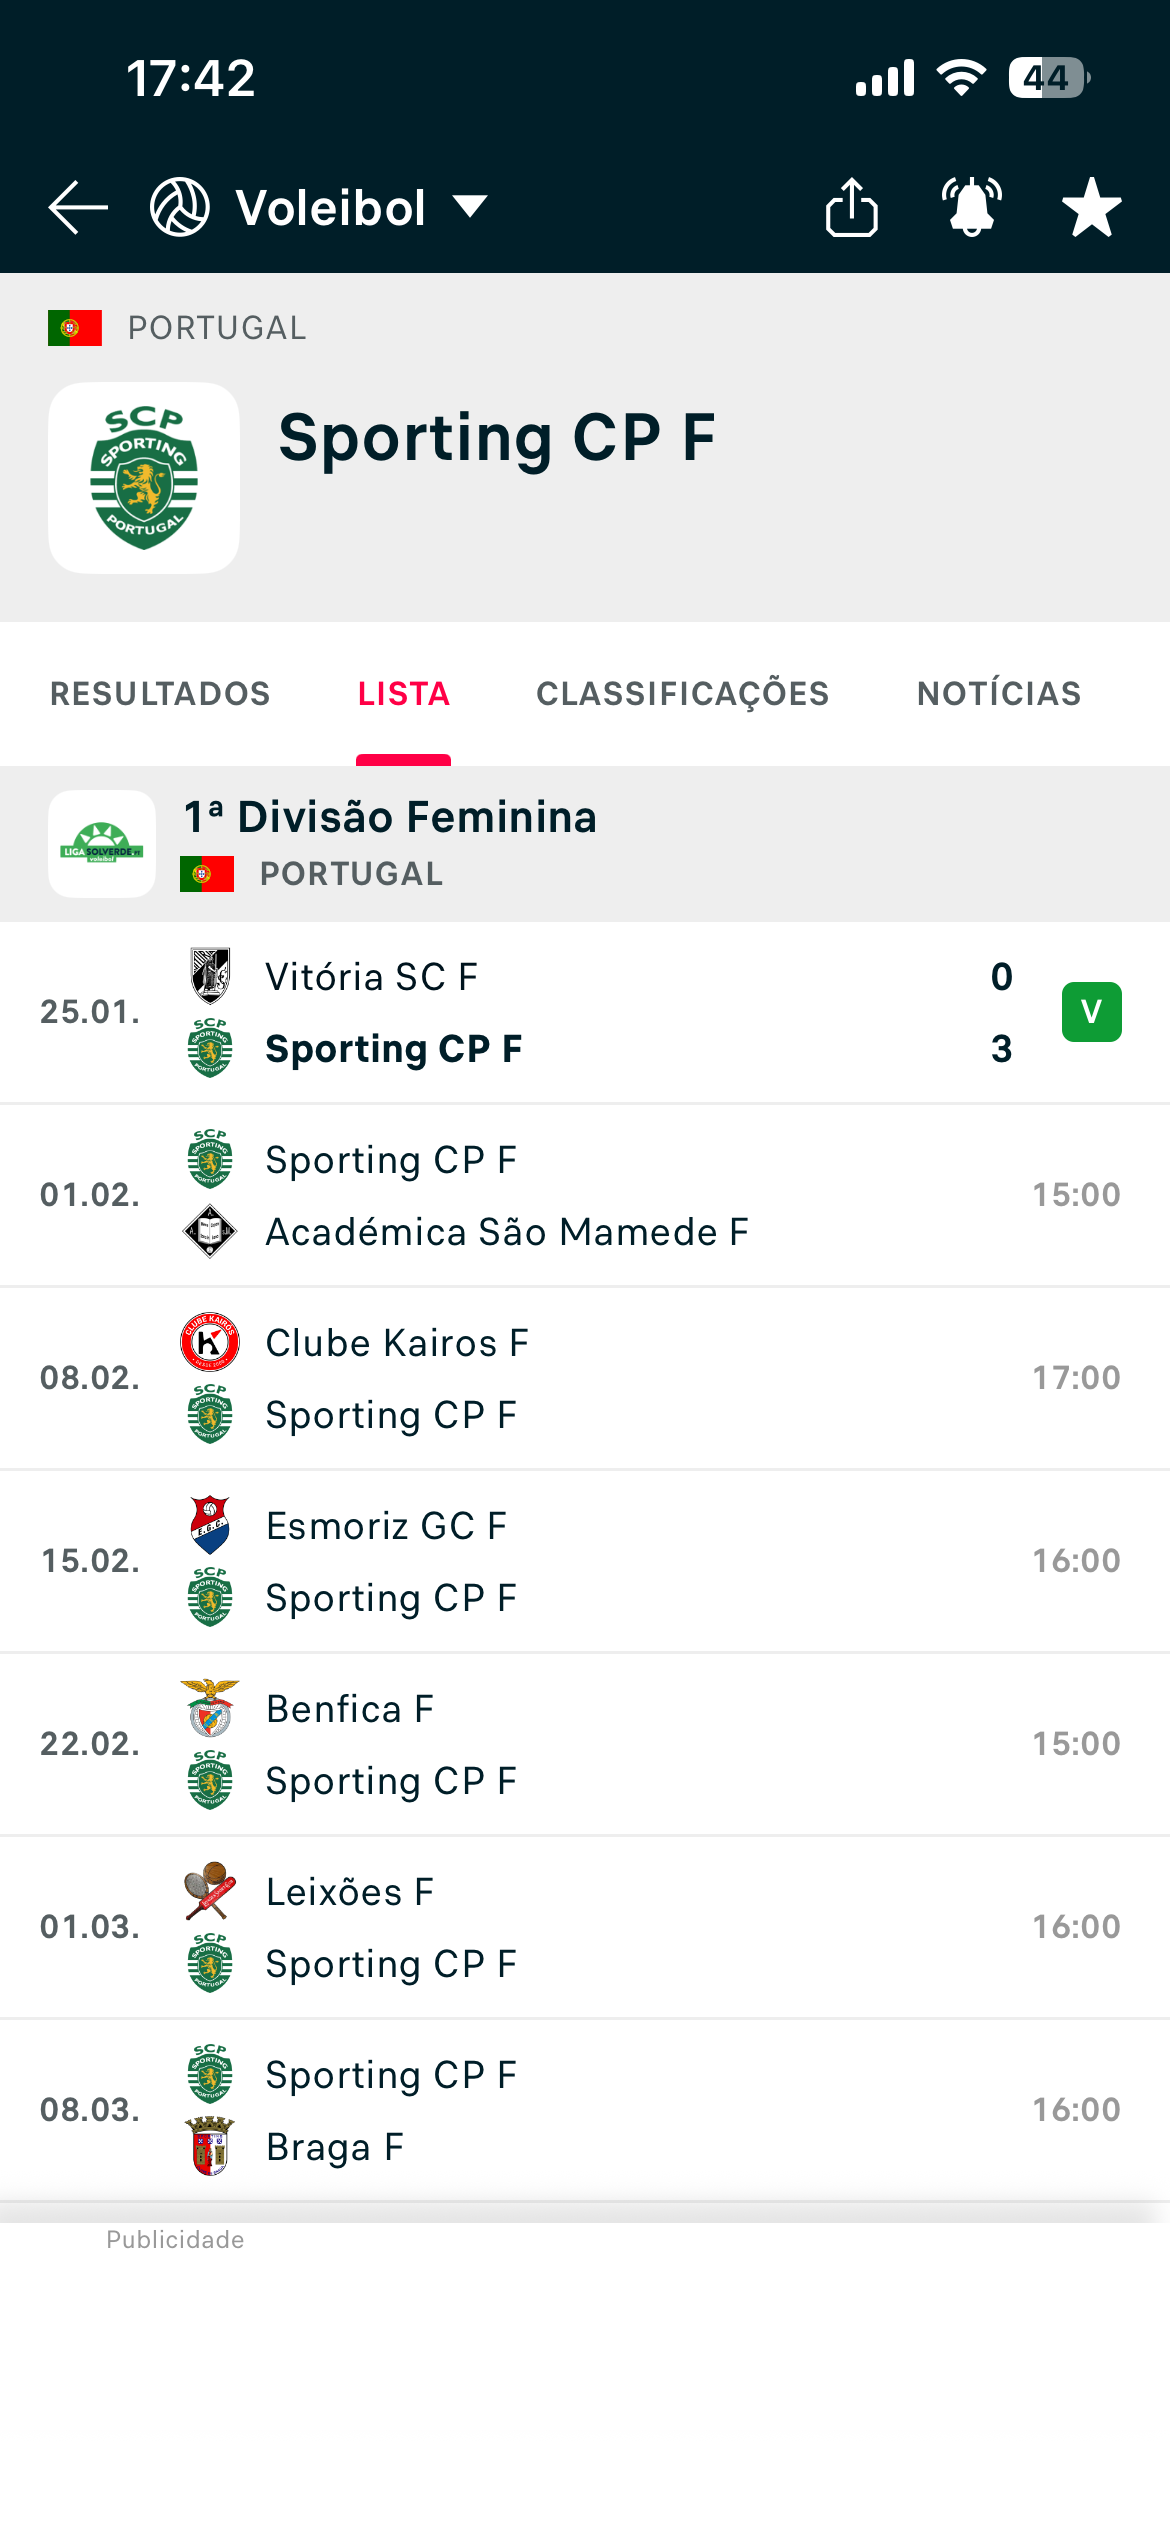This screenshot has height=2532, width=1170.
Task: Tap the green V win badge
Action: (1091, 1012)
